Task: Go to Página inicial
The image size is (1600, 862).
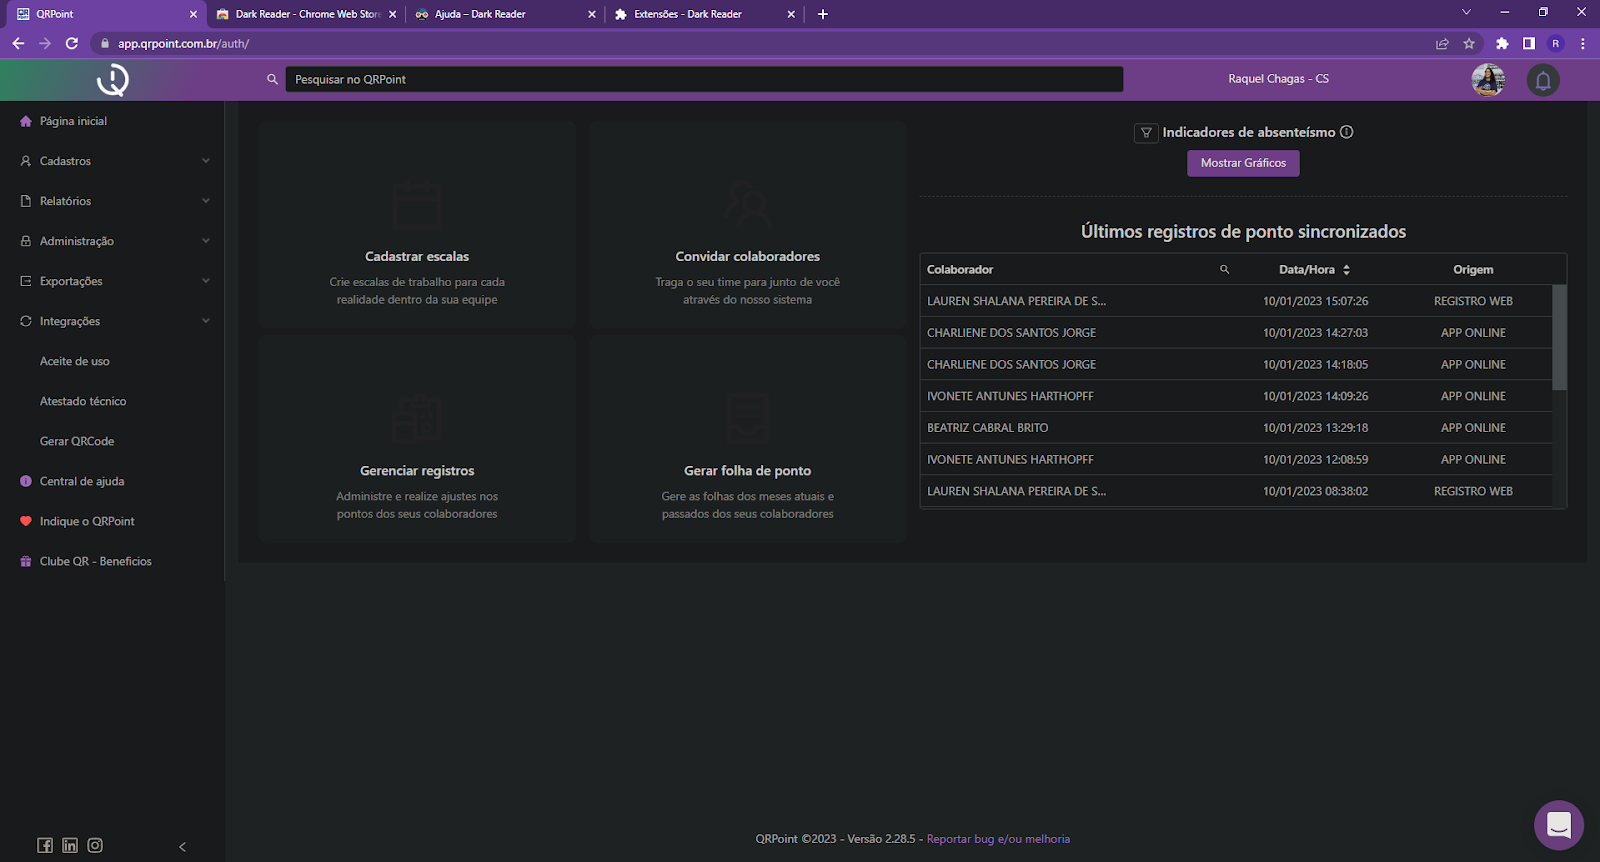Action: (73, 121)
